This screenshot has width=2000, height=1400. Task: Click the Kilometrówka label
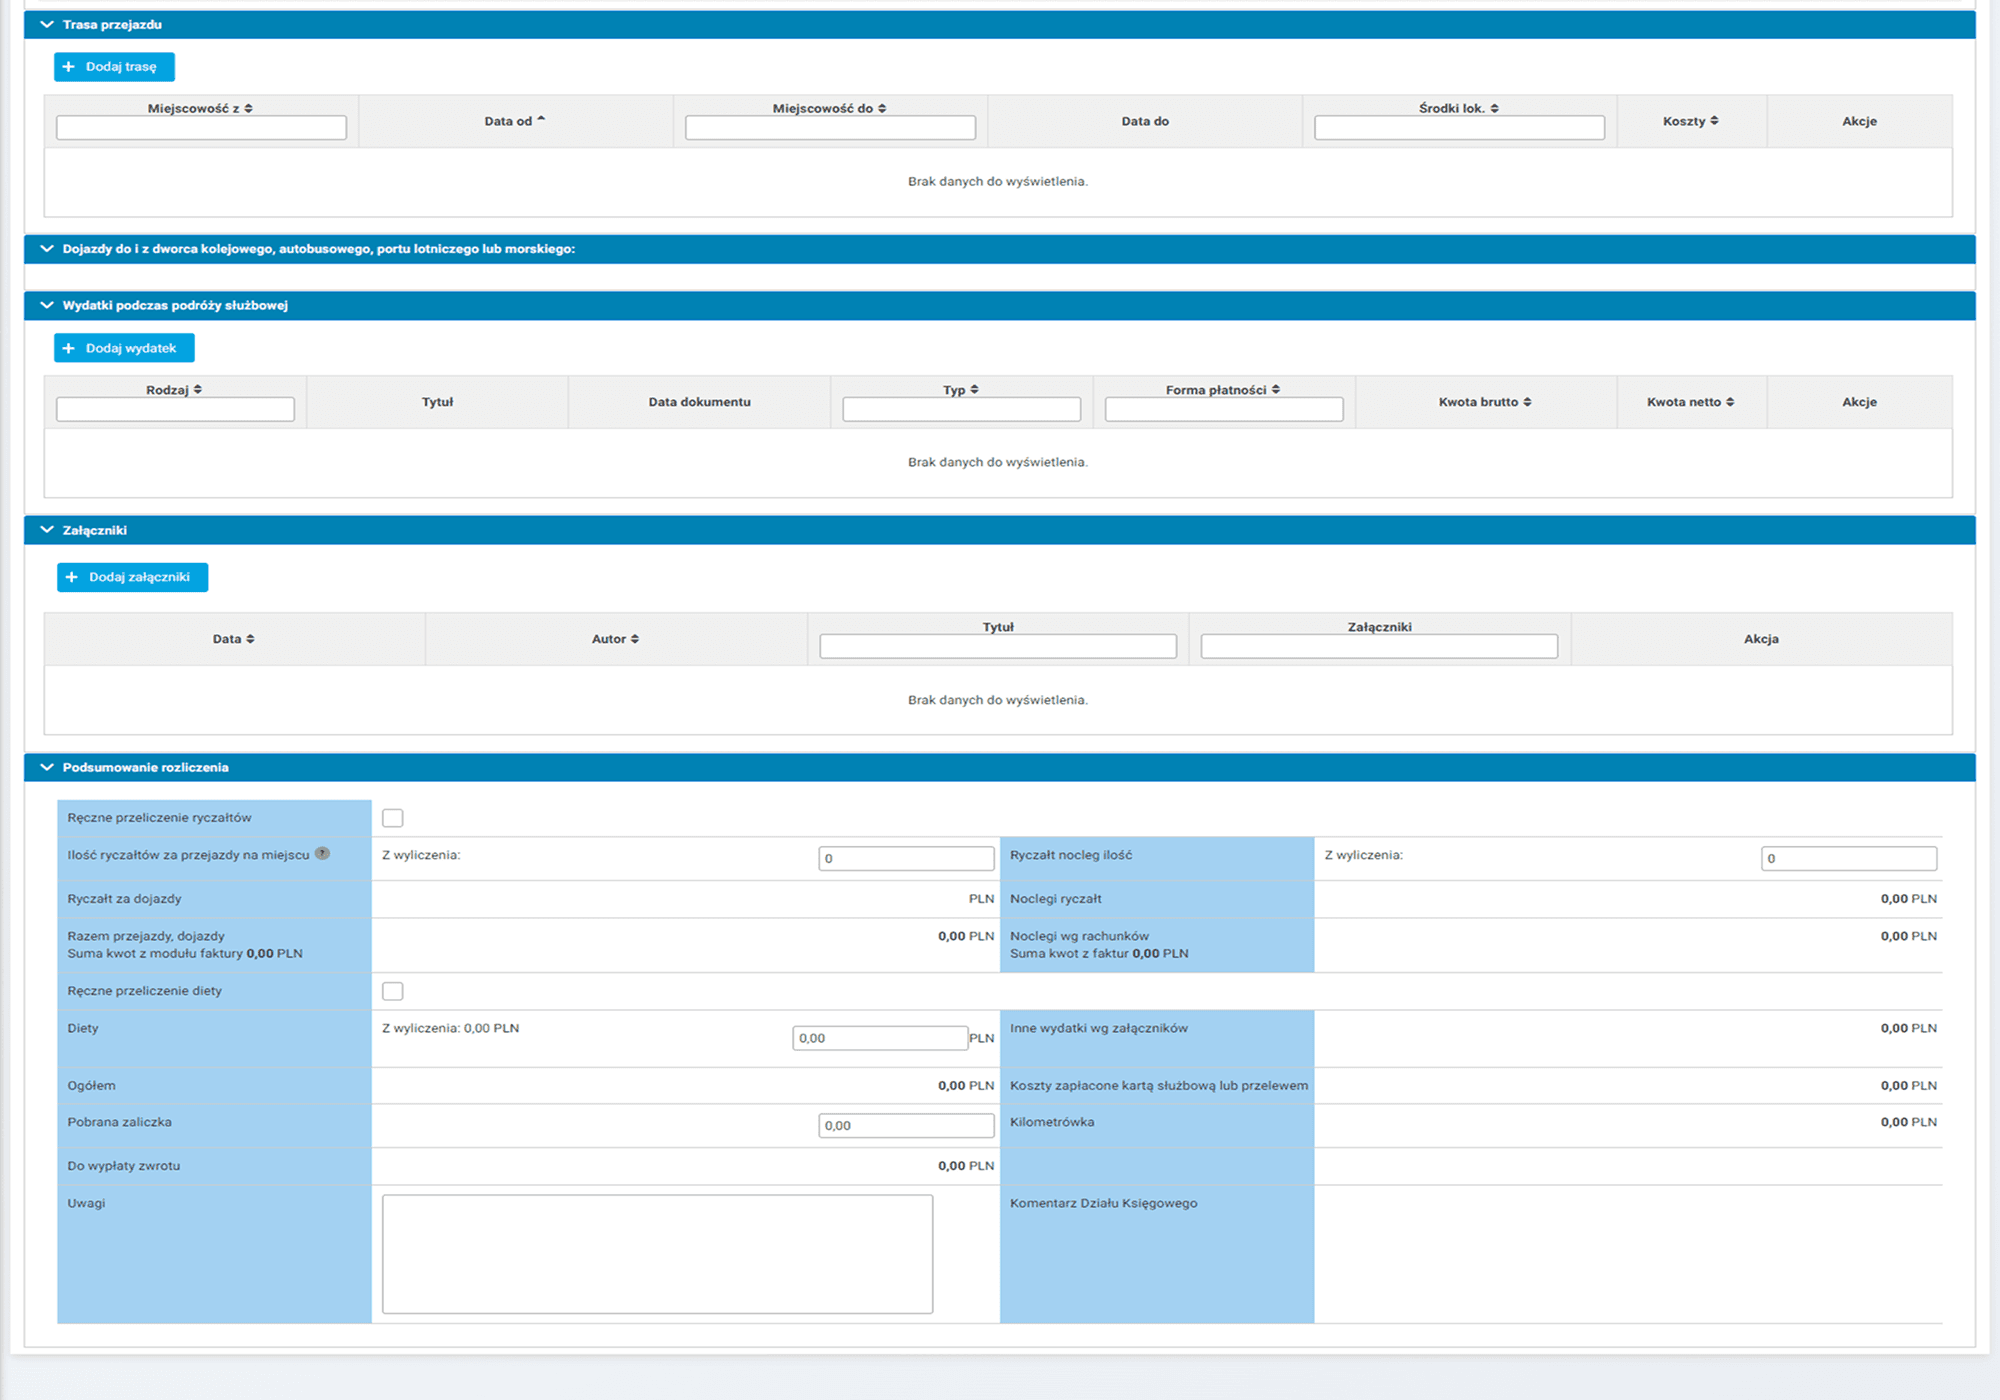point(1052,1122)
